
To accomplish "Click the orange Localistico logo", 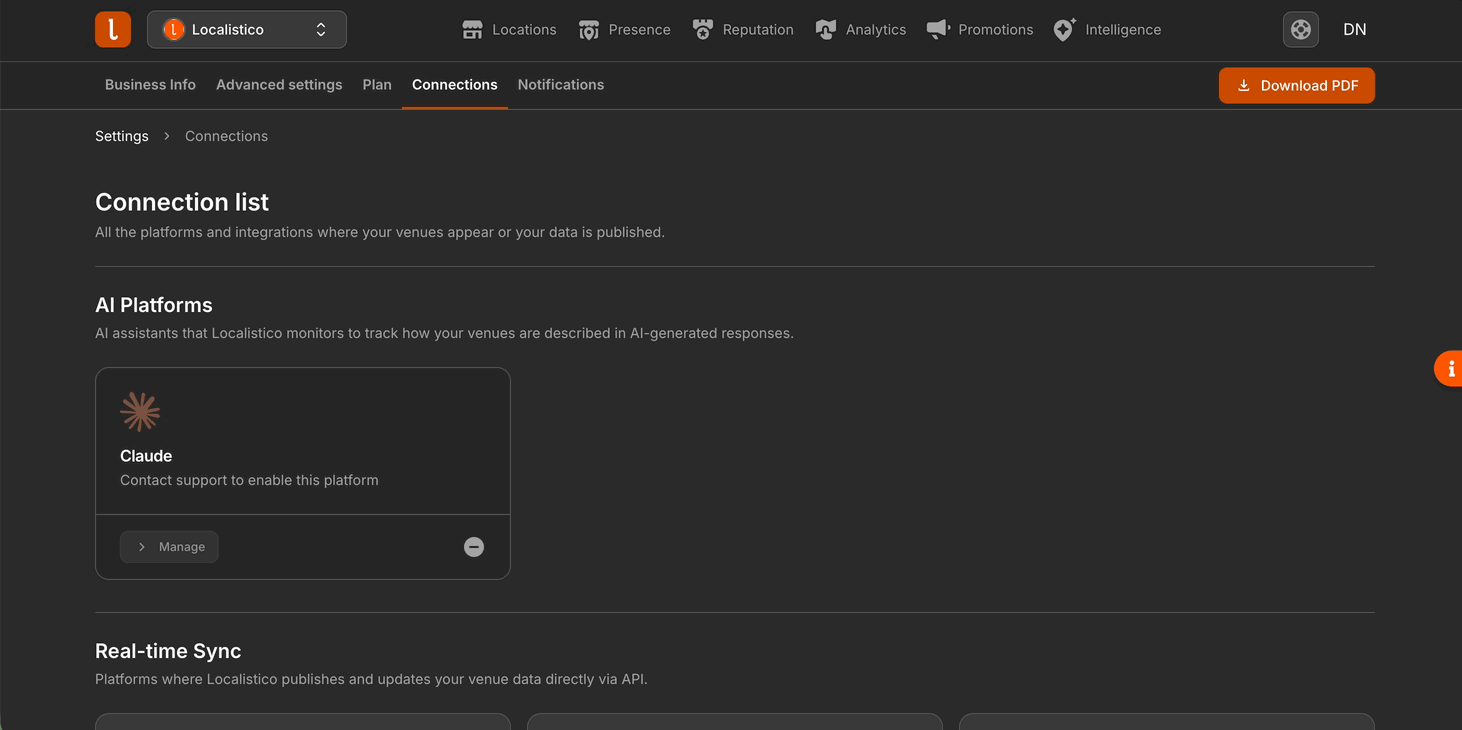I will 113,30.
